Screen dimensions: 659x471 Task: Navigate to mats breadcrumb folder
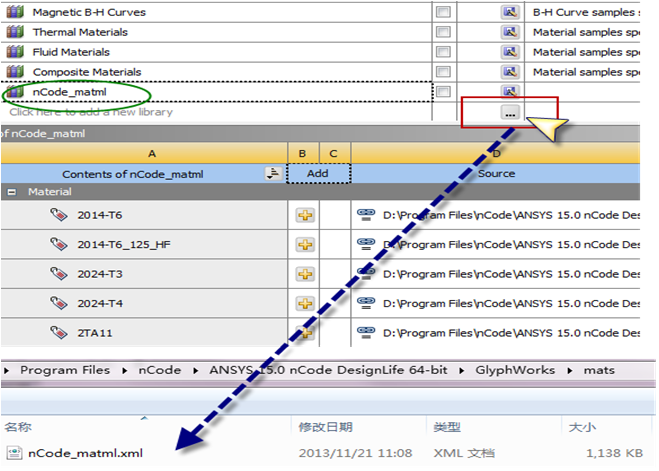(x=599, y=370)
